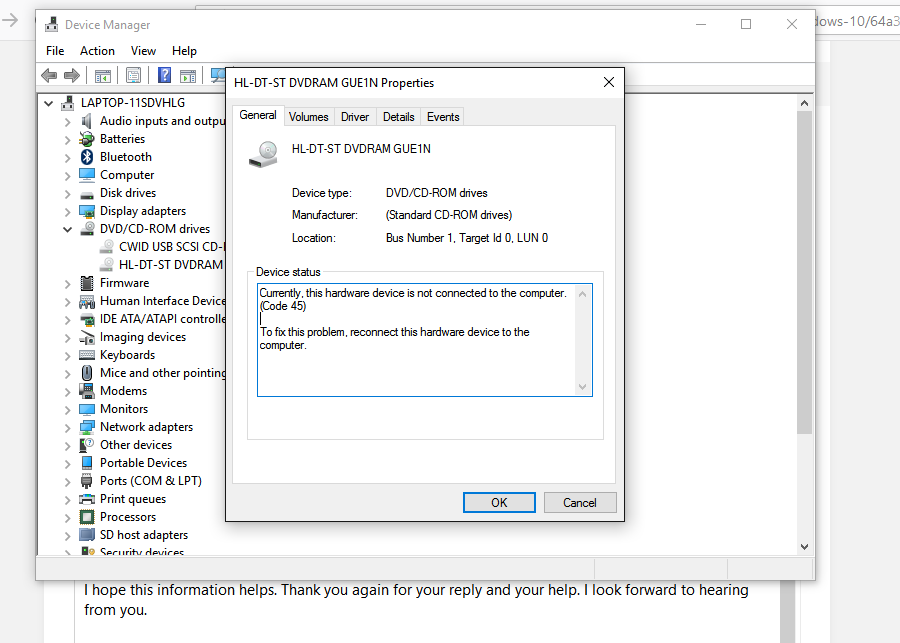Expand the Network adapters category
The height and width of the screenshot is (643, 900).
point(67,428)
